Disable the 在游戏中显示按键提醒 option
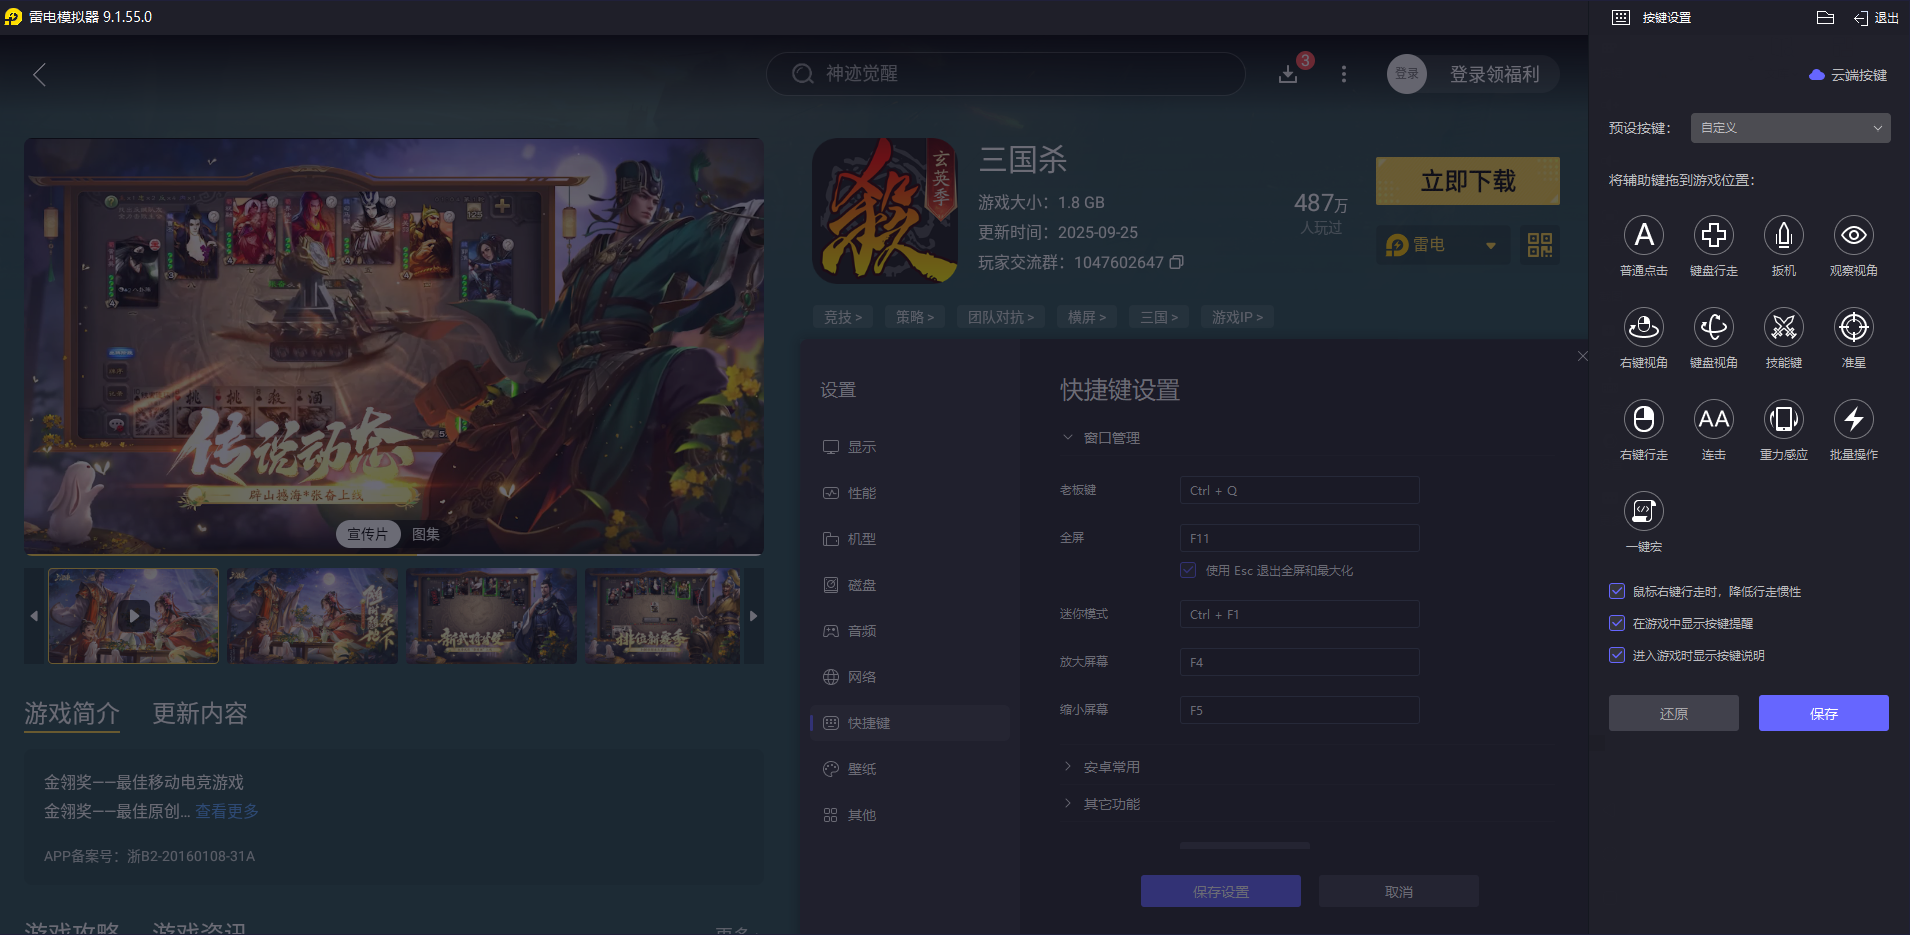 point(1616,623)
